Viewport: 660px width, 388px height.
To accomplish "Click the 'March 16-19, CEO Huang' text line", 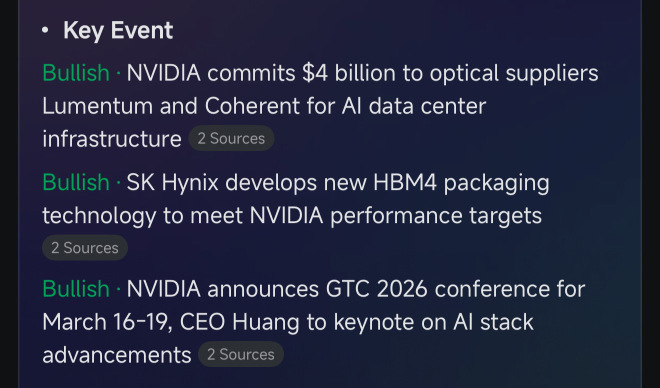I will pos(288,322).
